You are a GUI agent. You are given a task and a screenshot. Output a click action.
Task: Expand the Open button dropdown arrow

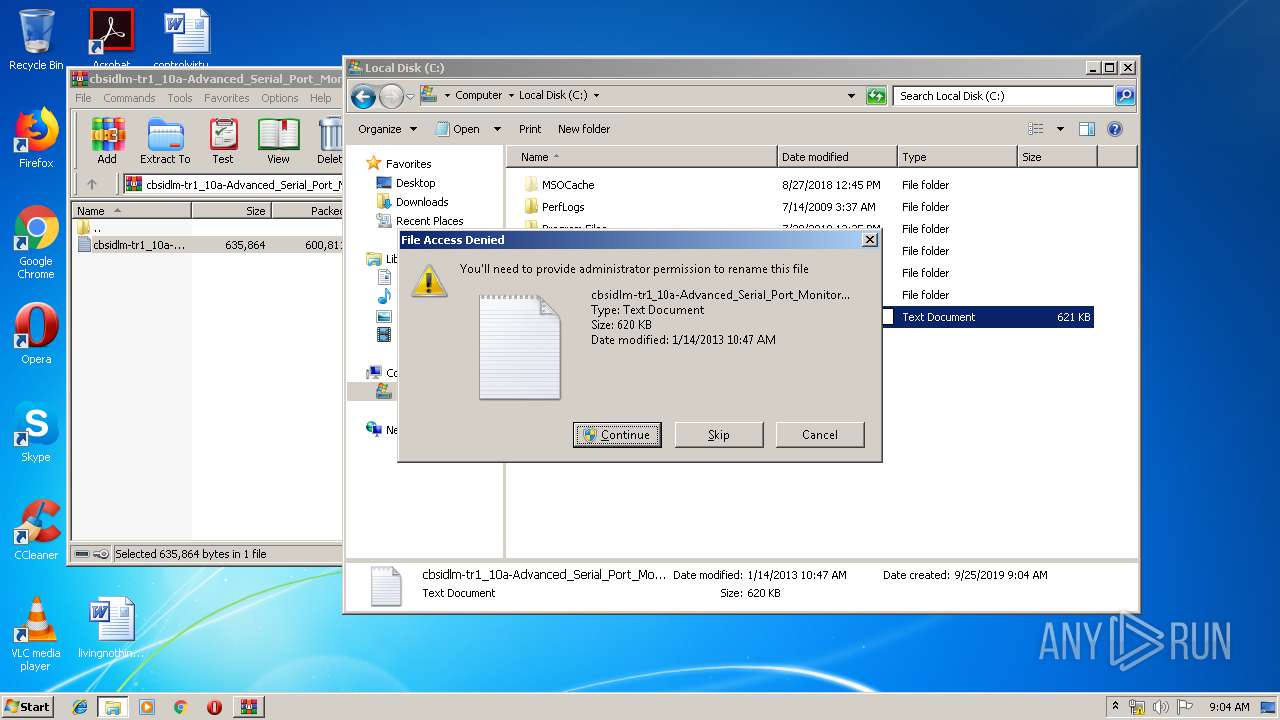coord(498,129)
